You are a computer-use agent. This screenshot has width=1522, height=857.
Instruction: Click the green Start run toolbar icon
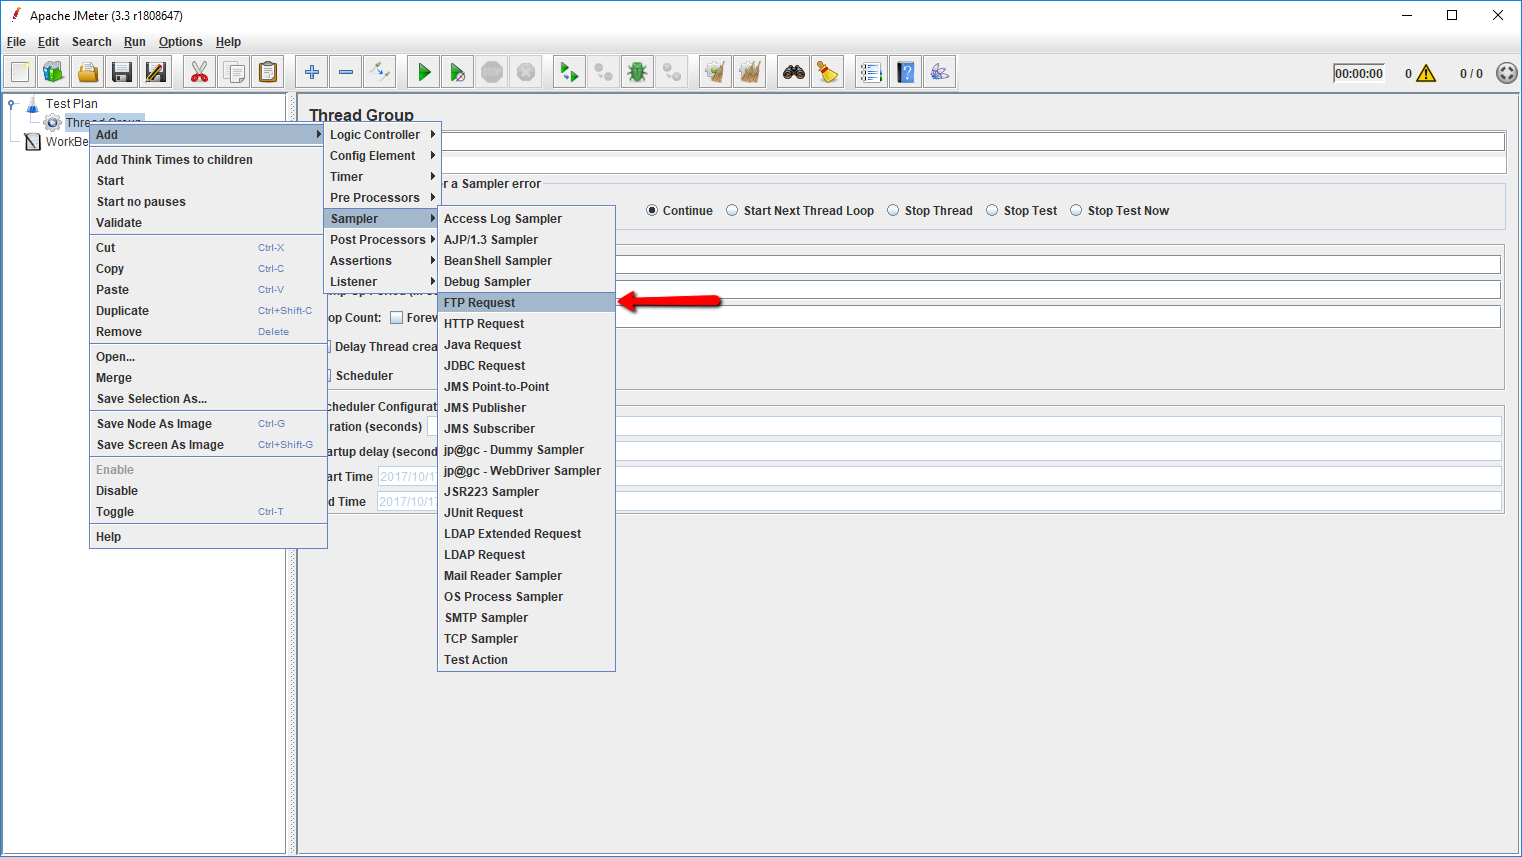point(424,72)
